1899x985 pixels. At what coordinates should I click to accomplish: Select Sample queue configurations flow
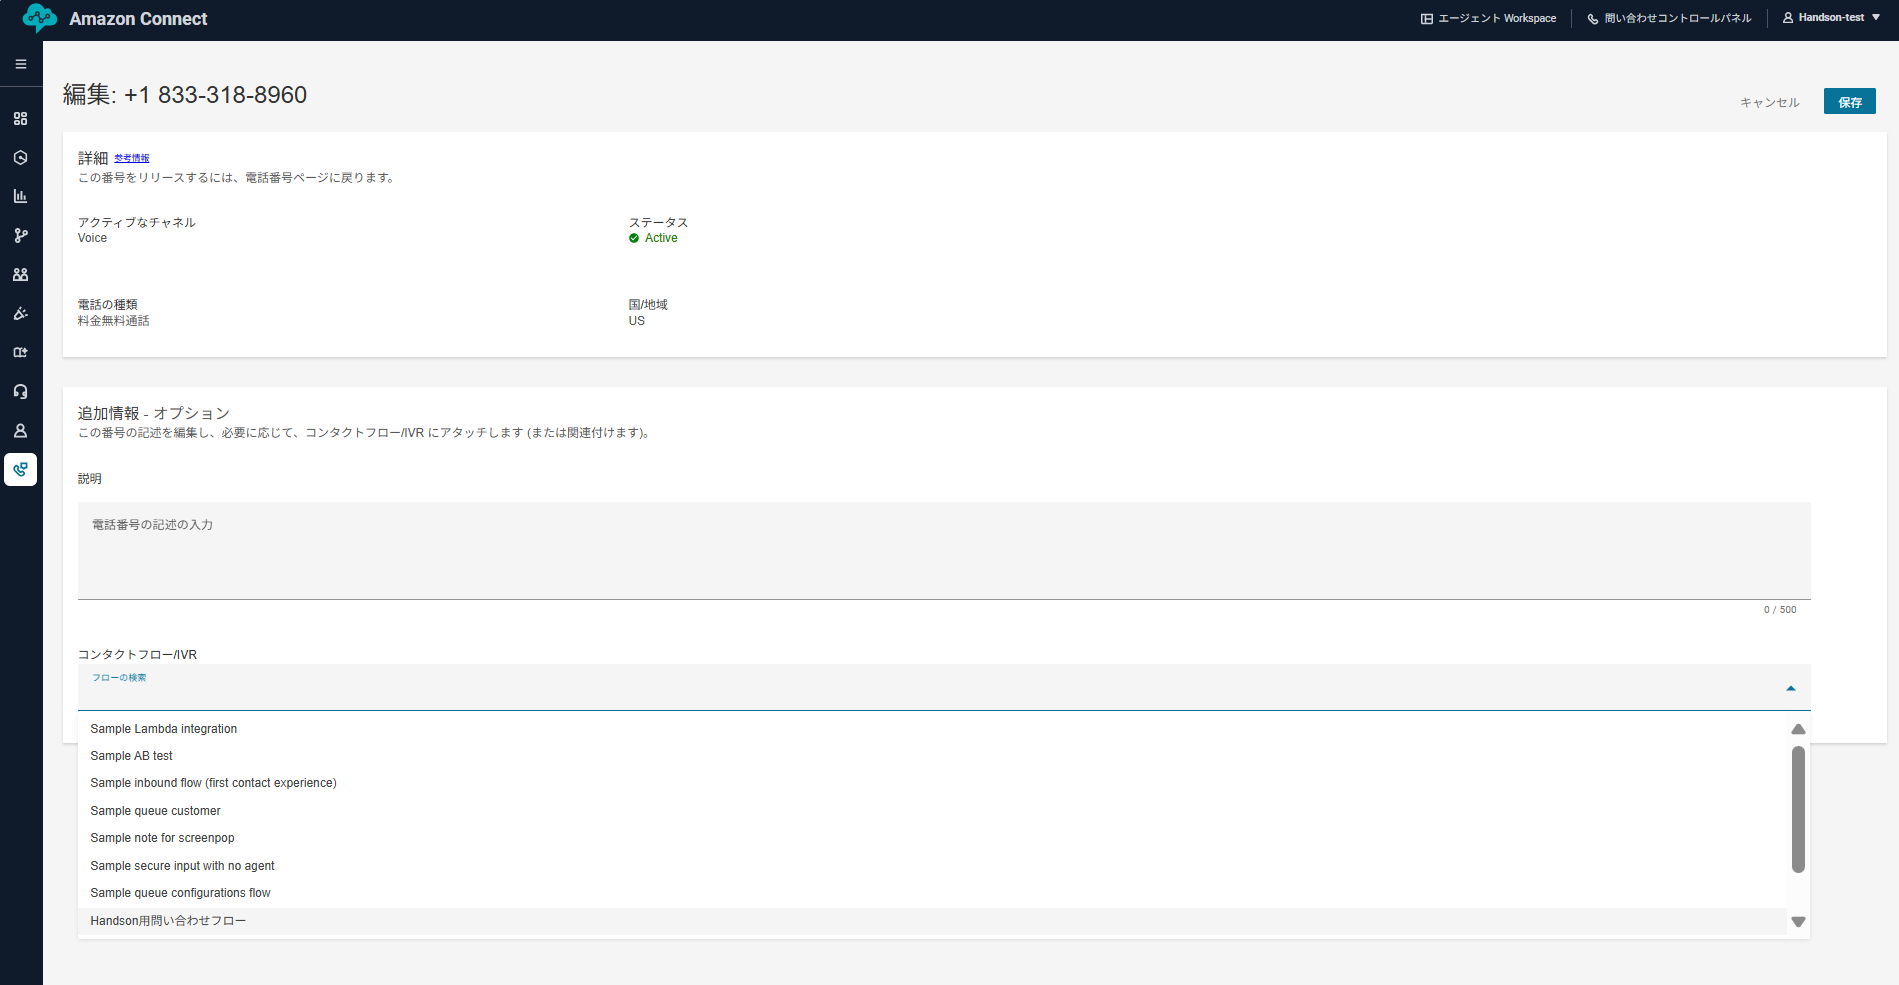tap(932, 893)
